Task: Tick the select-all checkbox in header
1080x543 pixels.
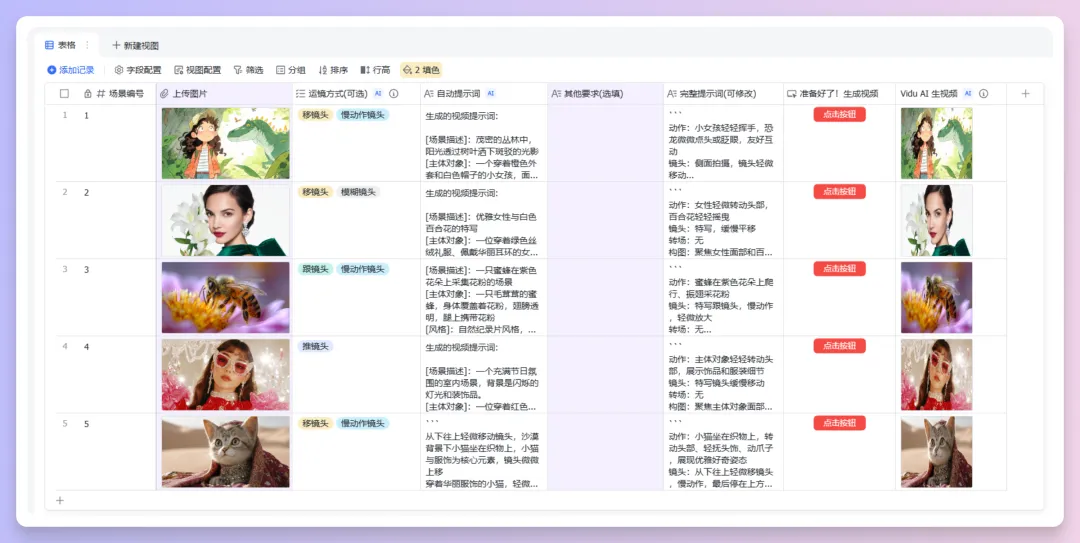Action: [x=64, y=94]
